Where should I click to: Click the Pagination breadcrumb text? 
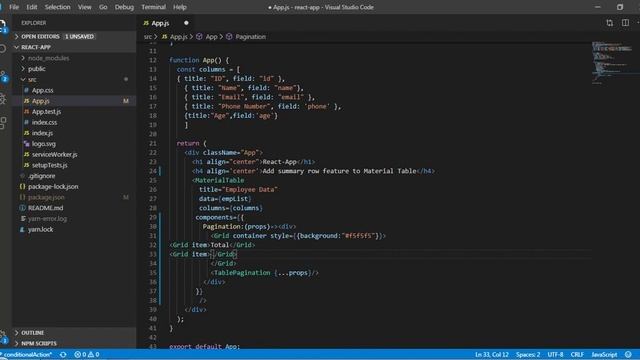tap(250, 37)
